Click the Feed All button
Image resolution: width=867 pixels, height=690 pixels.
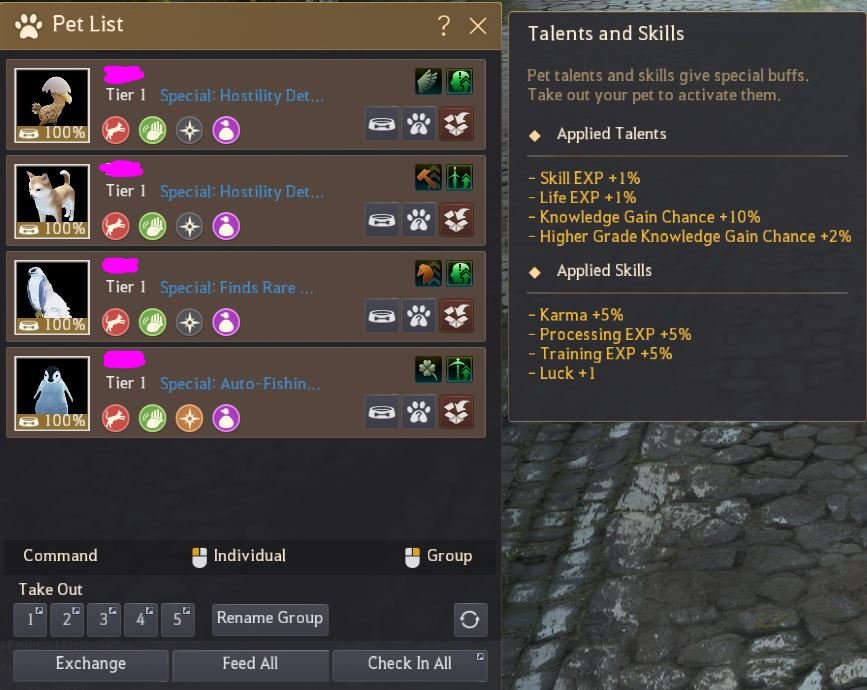pyautogui.click(x=250, y=663)
